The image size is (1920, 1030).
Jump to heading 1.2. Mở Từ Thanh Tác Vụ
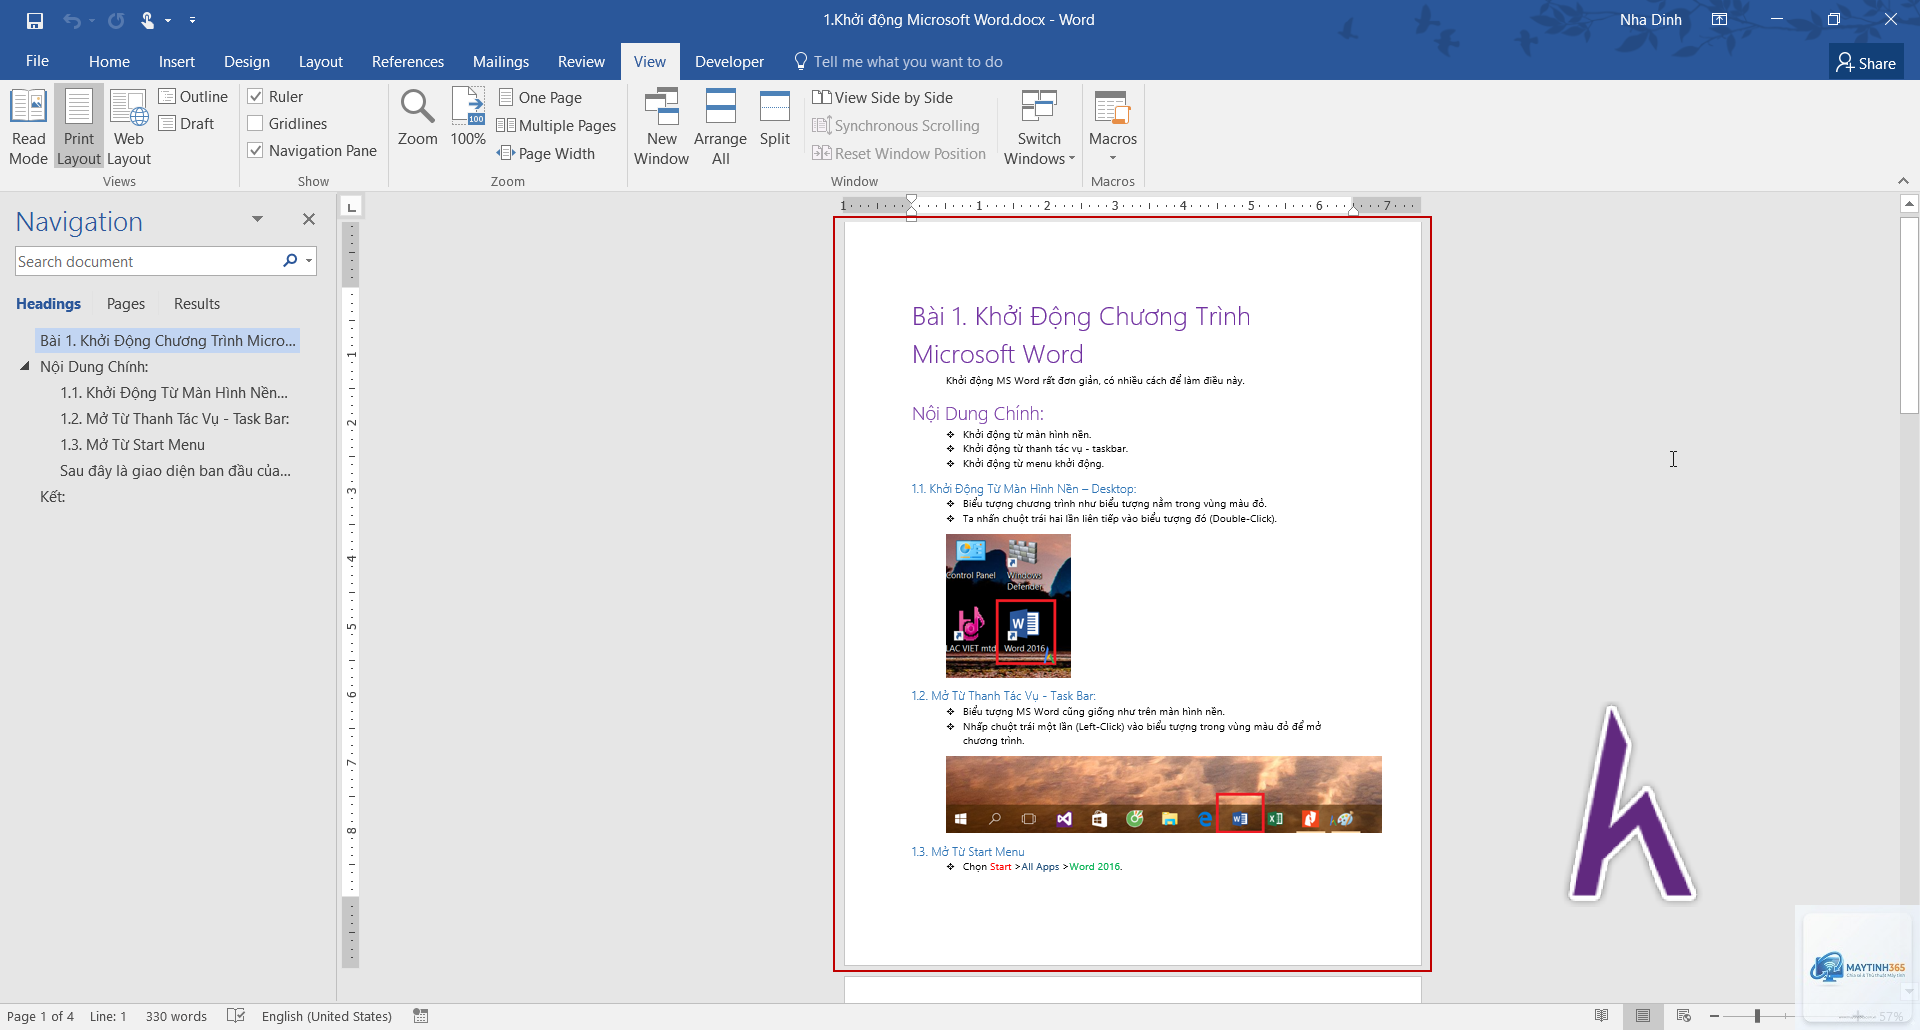coord(175,419)
